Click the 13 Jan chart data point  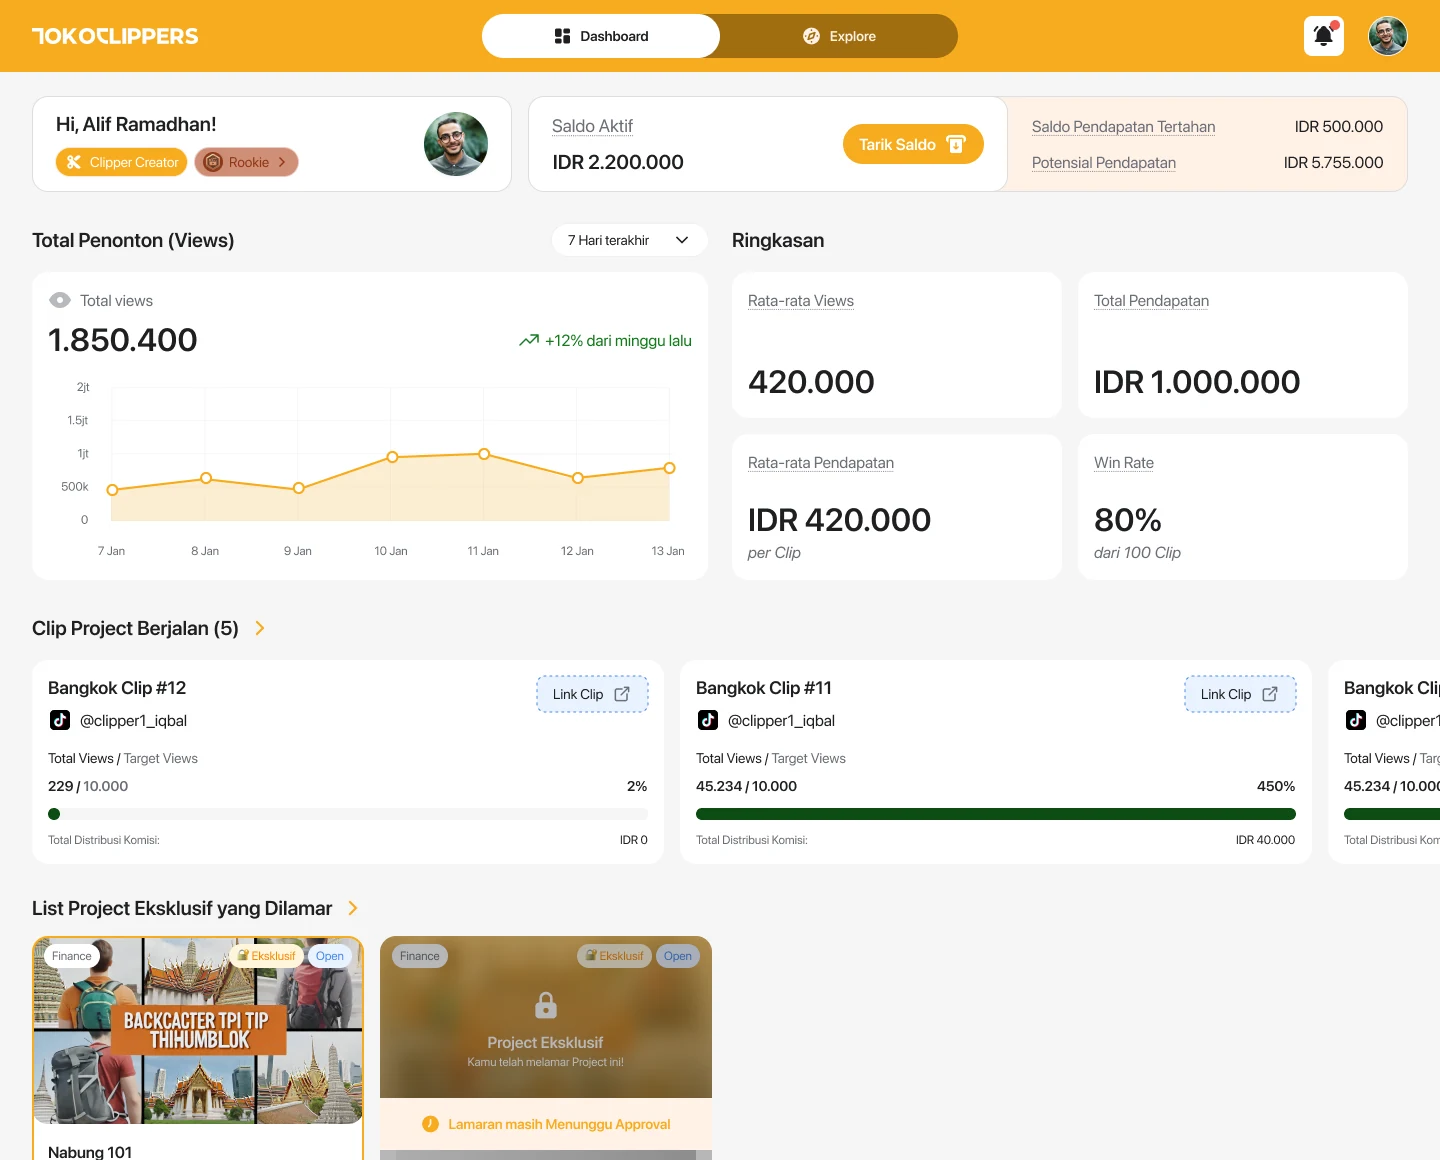670,468
